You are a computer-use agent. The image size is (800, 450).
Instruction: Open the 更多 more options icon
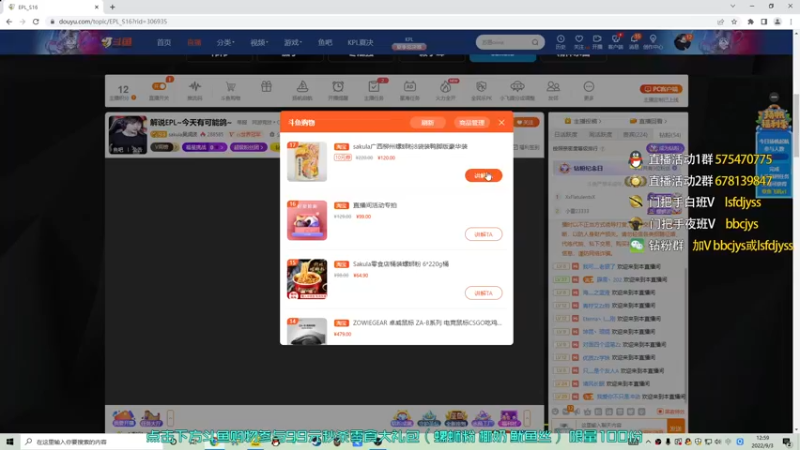pyautogui.click(x=589, y=90)
